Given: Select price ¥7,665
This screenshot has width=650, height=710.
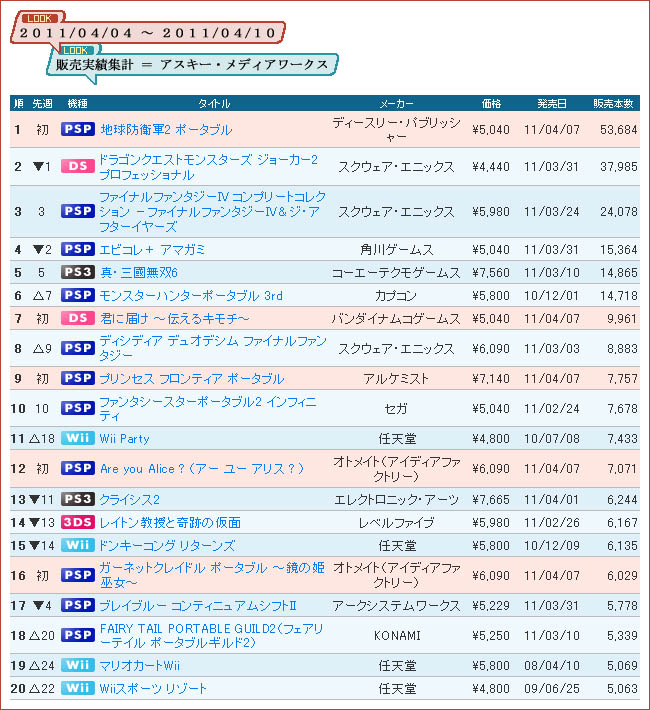Looking at the screenshot, I should 491,500.
